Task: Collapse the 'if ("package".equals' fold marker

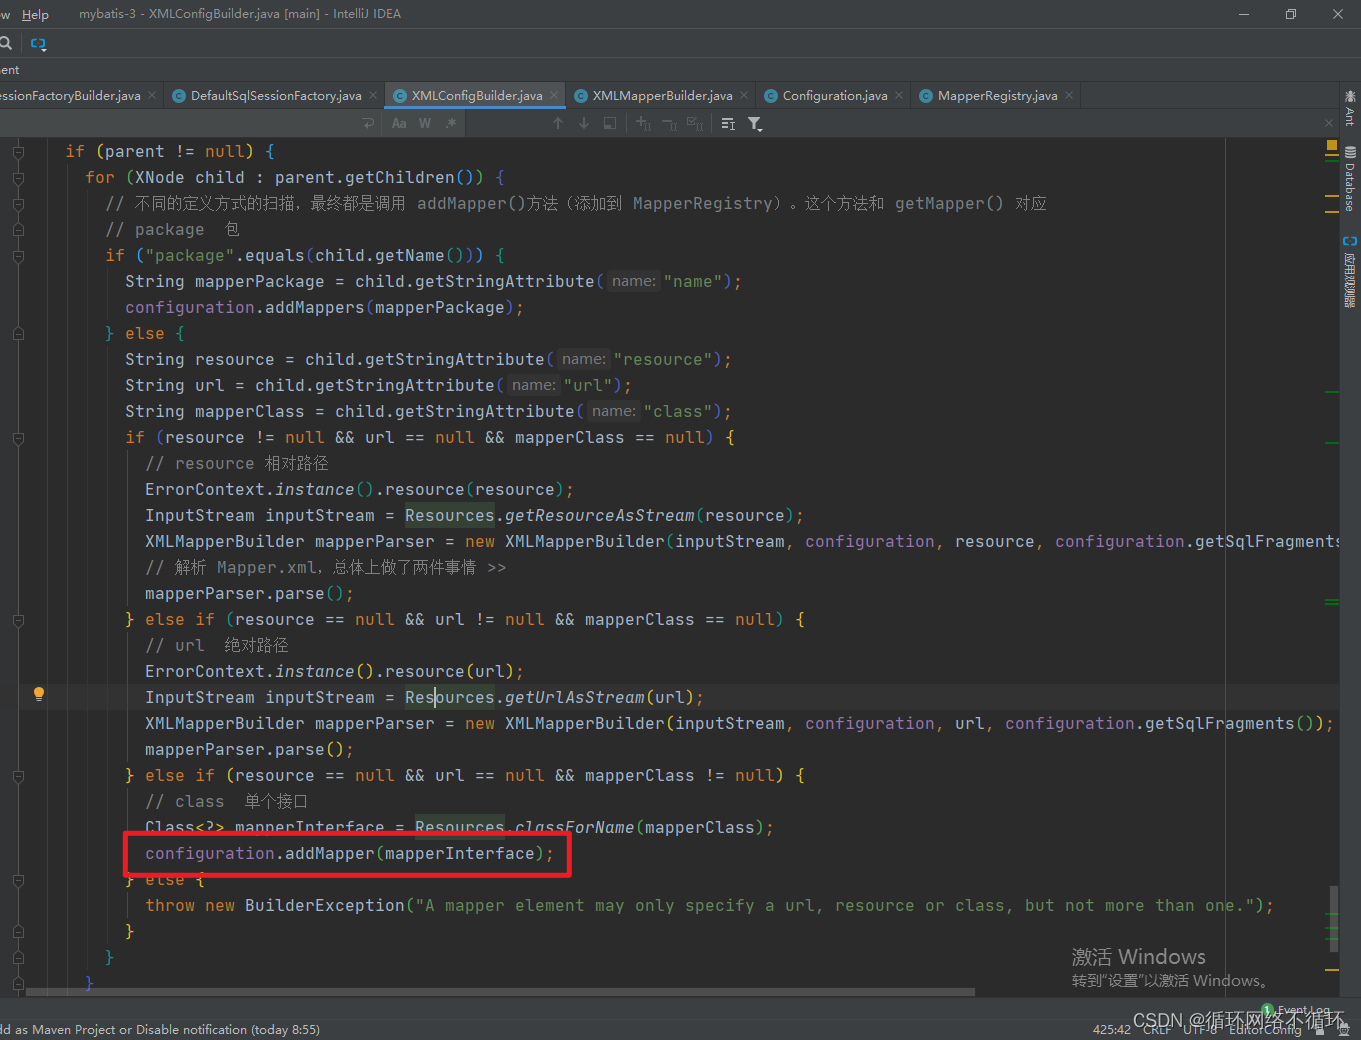Action: pyautogui.click(x=18, y=256)
